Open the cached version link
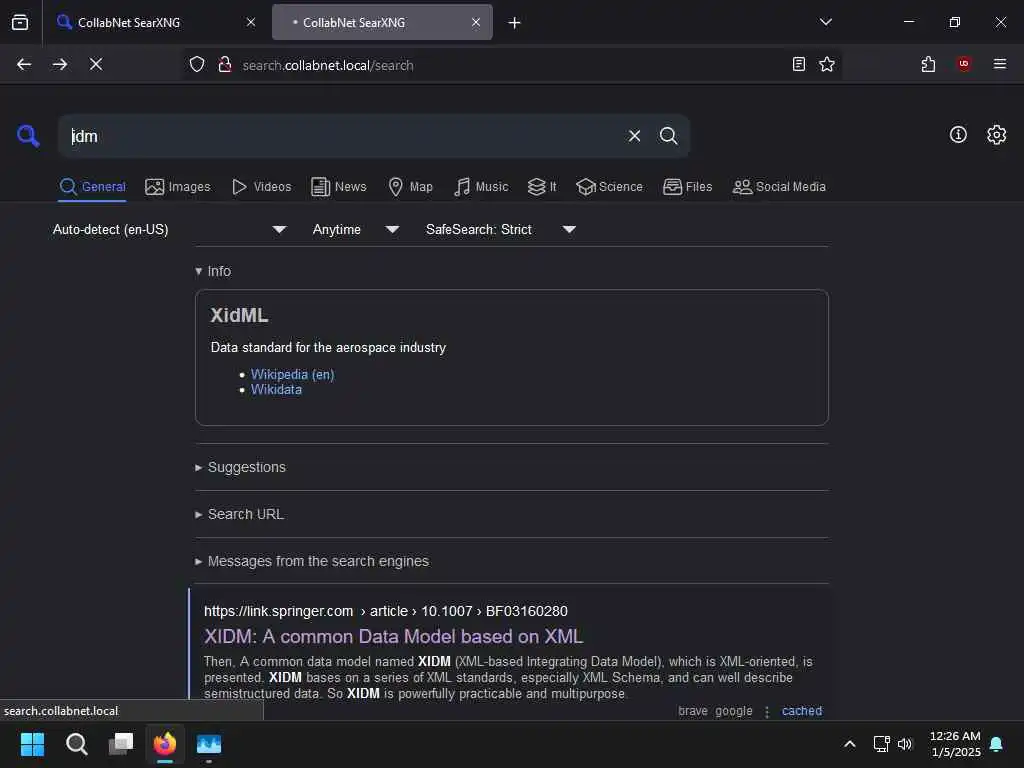Image resolution: width=1024 pixels, height=768 pixels. point(802,711)
